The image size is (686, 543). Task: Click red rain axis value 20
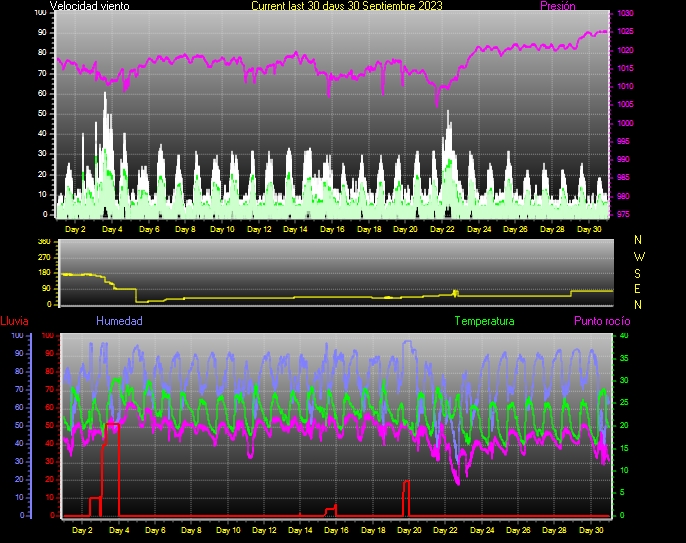pyautogui.click(x=49, y=480)
